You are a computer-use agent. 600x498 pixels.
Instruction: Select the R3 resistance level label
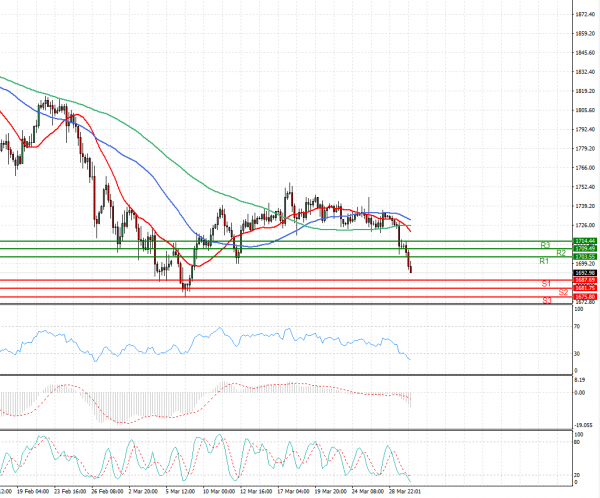[x=545, y=245]
